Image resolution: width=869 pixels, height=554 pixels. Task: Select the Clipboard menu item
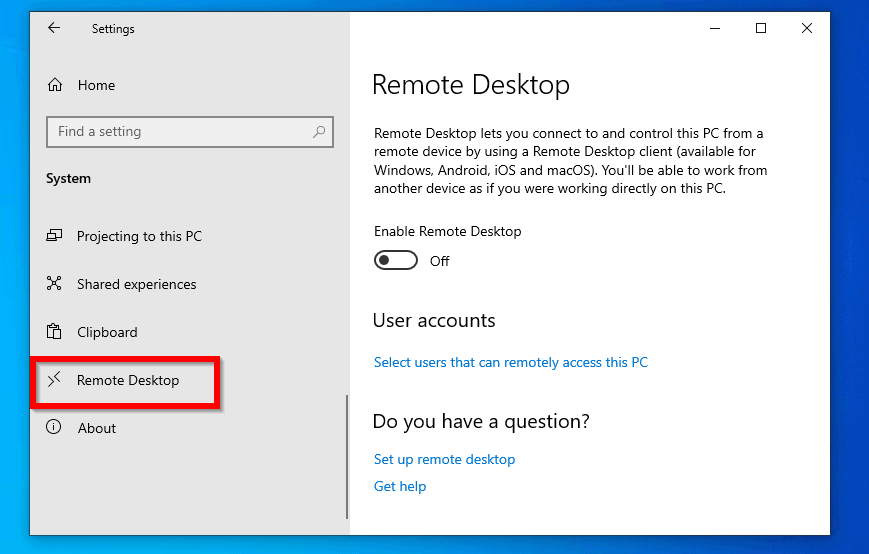click(x=107, y=332)
